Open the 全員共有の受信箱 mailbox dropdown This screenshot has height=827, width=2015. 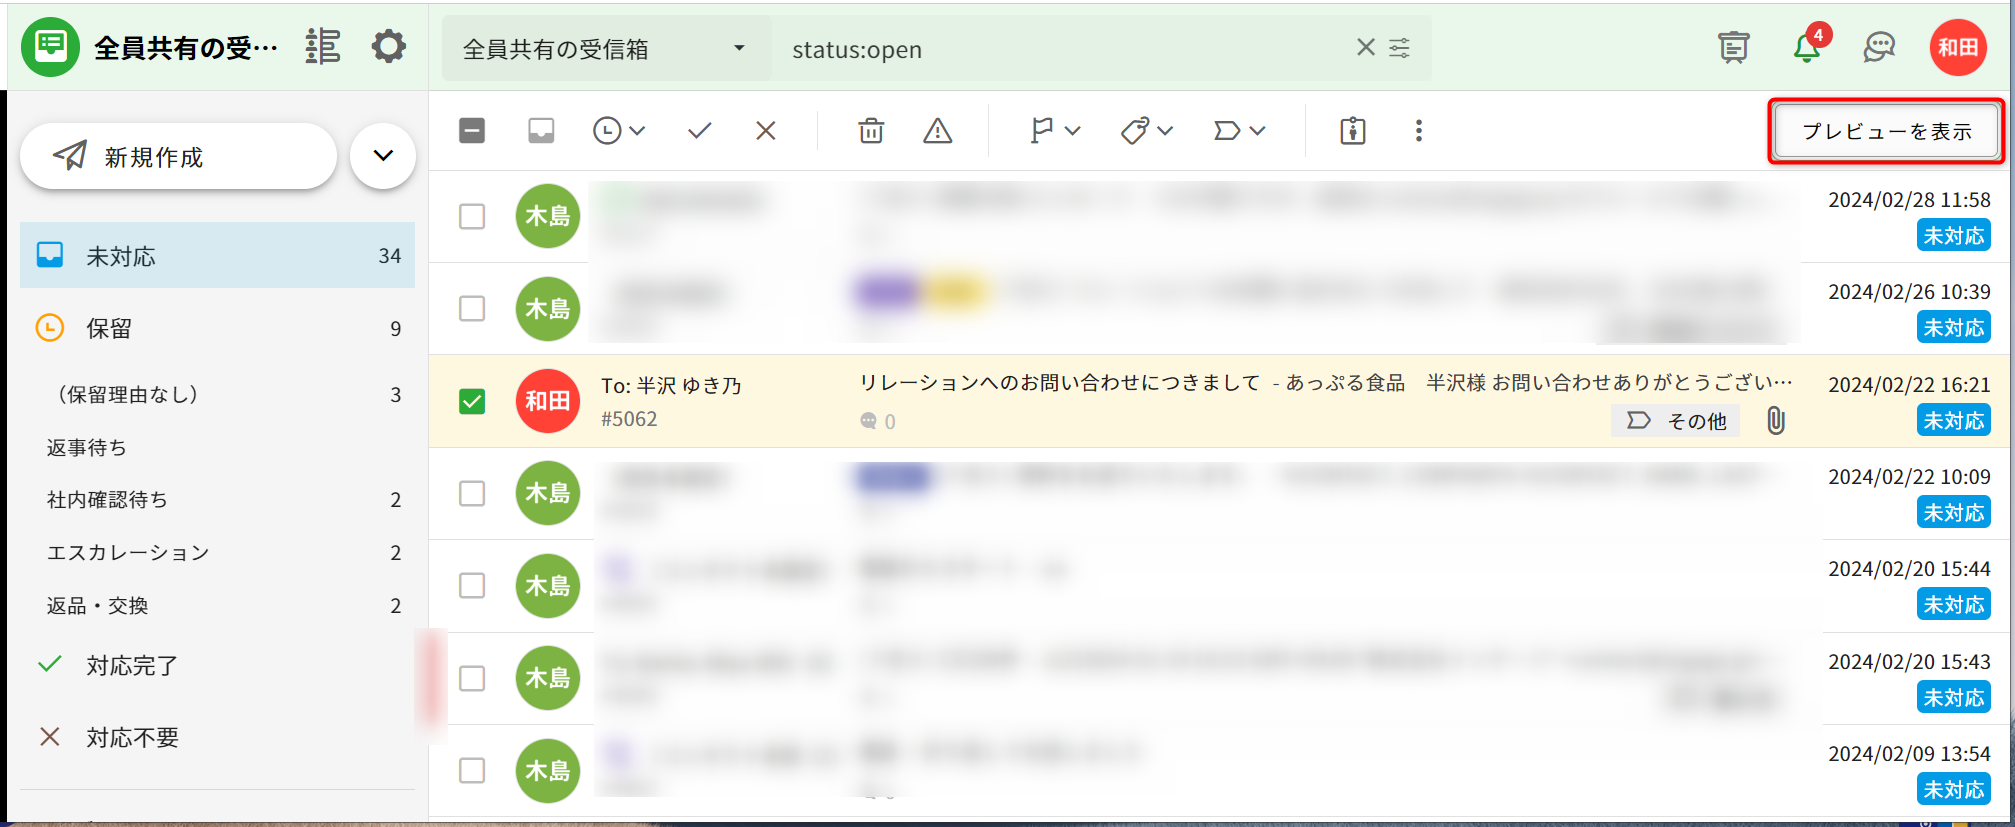(x=605, y=49)
